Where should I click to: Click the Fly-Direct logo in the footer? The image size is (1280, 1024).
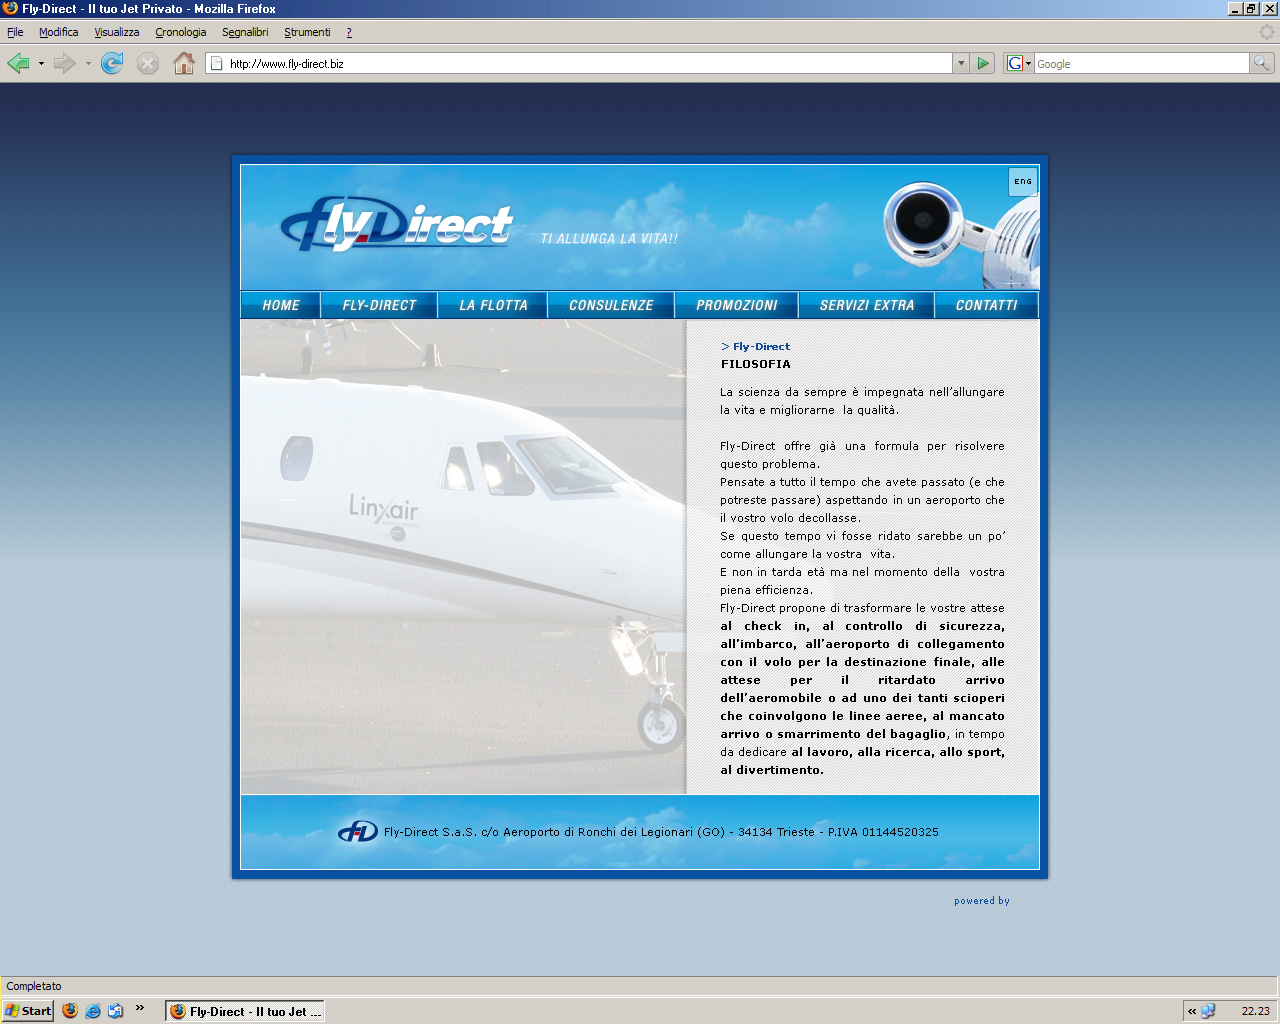(357, 832)
